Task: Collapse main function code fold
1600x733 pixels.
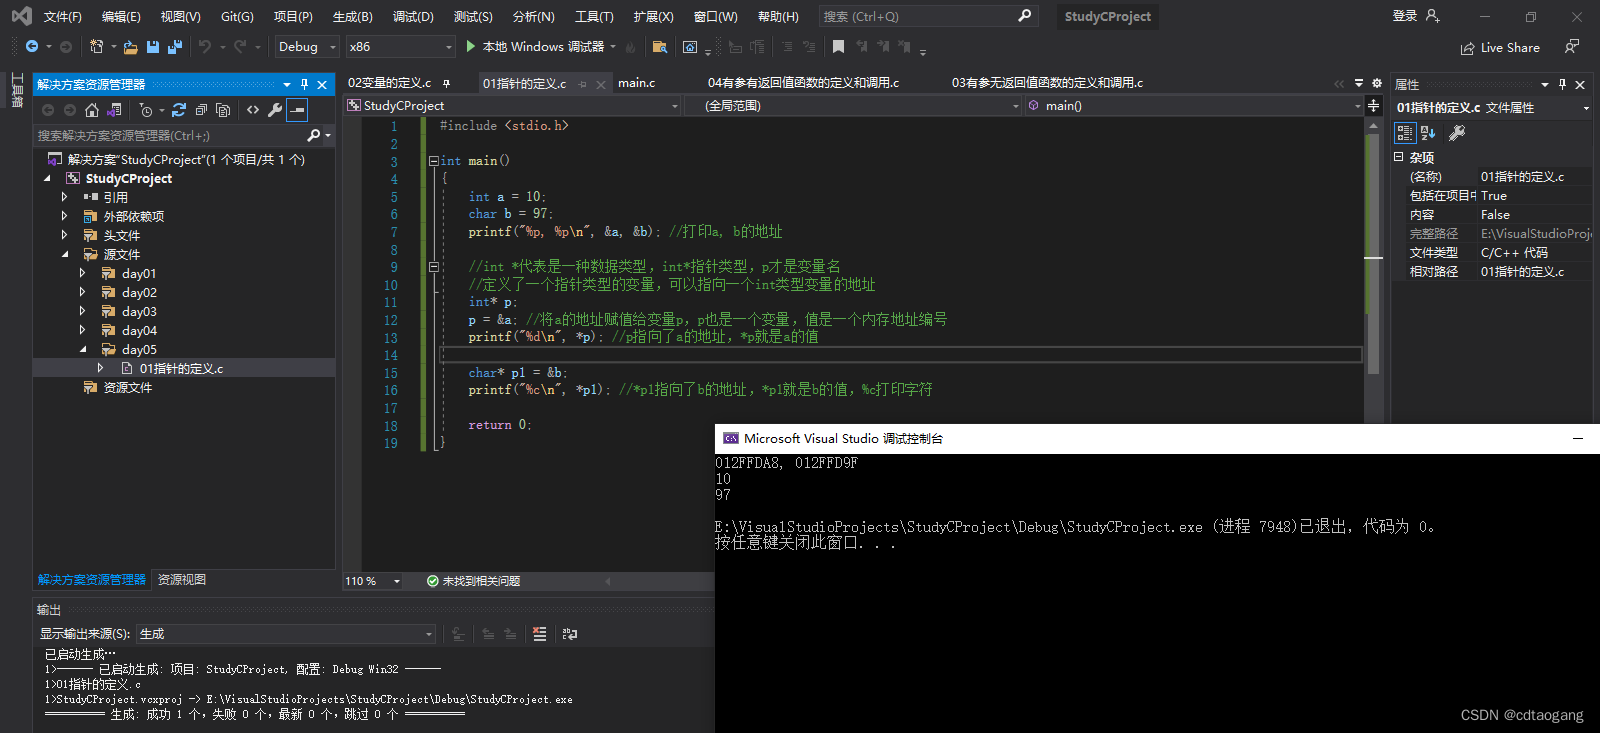Action: point(434,161)
